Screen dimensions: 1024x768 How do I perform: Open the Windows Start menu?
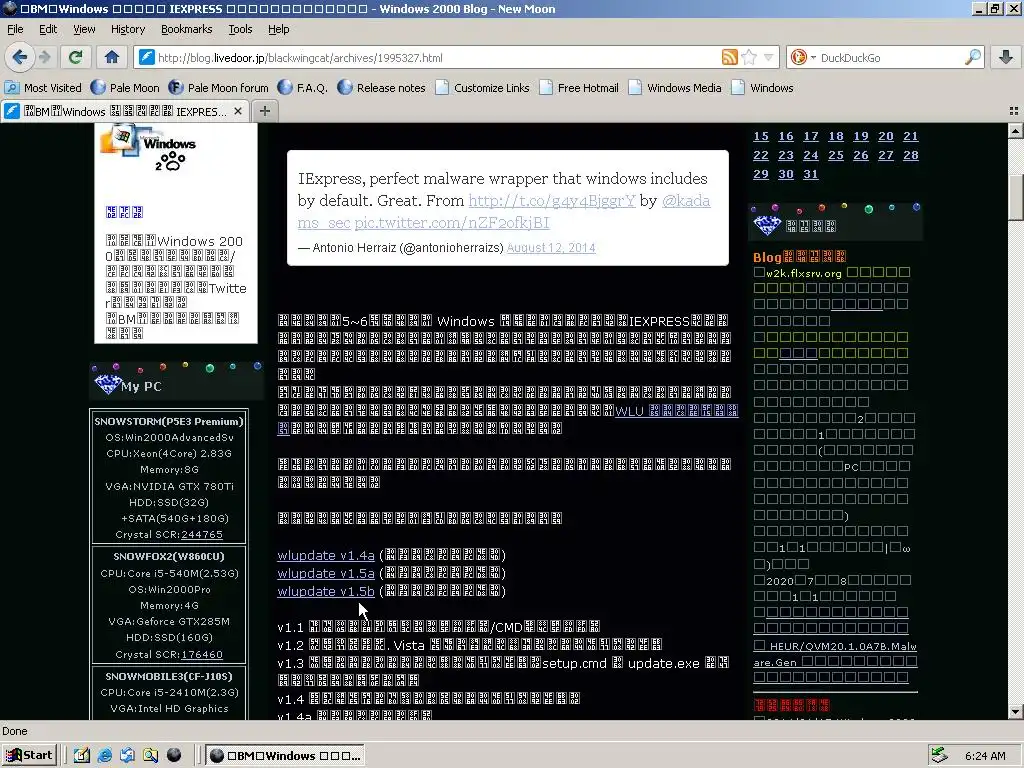[x=29, y=756]
